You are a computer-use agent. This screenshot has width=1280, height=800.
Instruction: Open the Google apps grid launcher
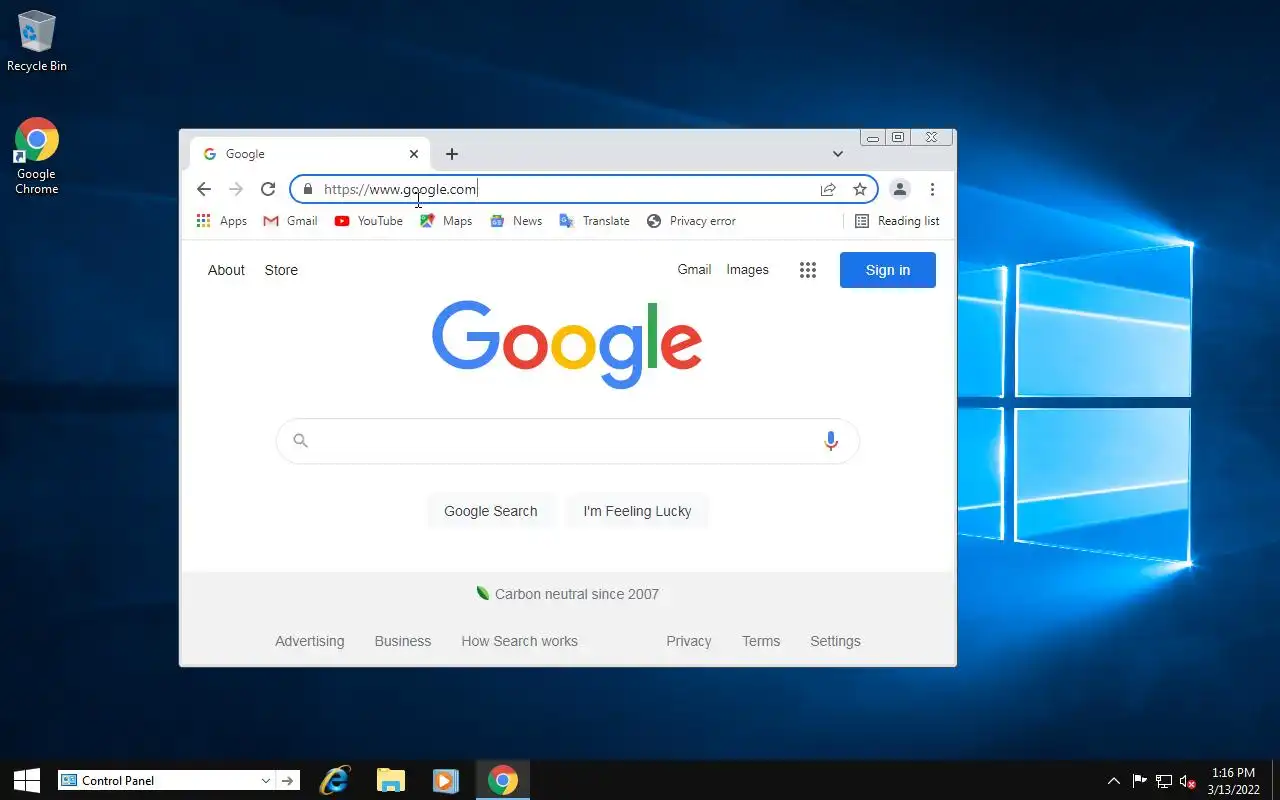pos(808,270)
